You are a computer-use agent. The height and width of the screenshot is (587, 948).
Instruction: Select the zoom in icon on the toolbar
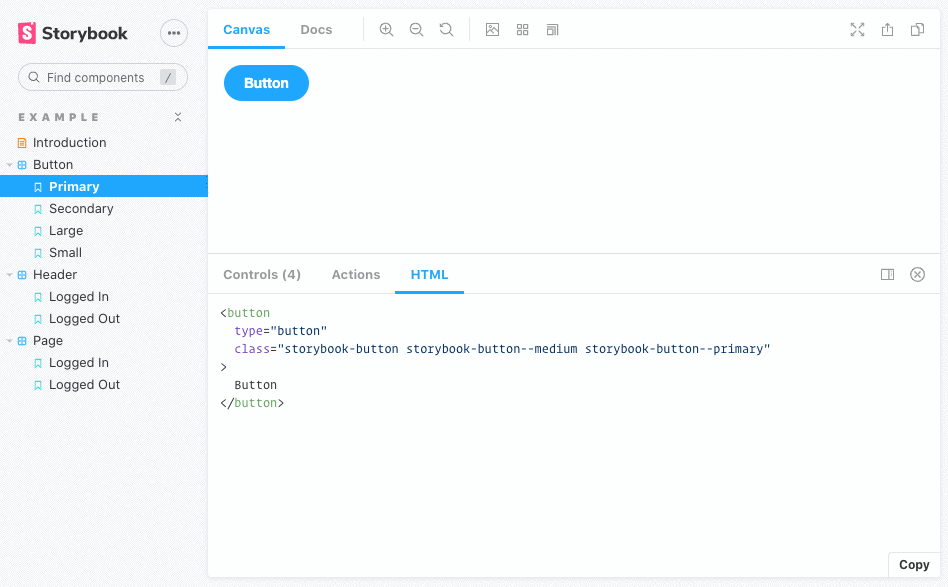click(x=387, y=30)
